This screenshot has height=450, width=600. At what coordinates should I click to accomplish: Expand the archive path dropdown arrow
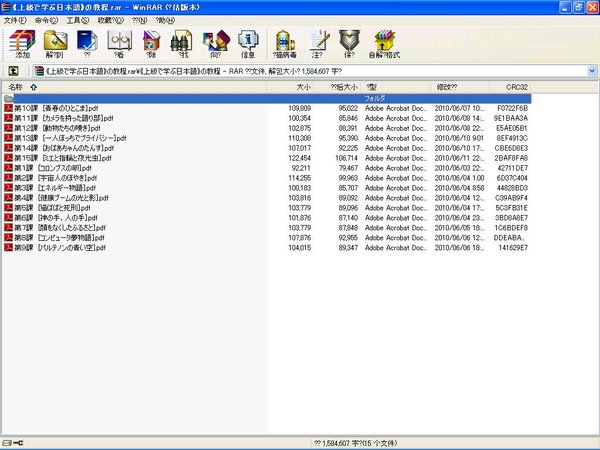tap(592, 72)
